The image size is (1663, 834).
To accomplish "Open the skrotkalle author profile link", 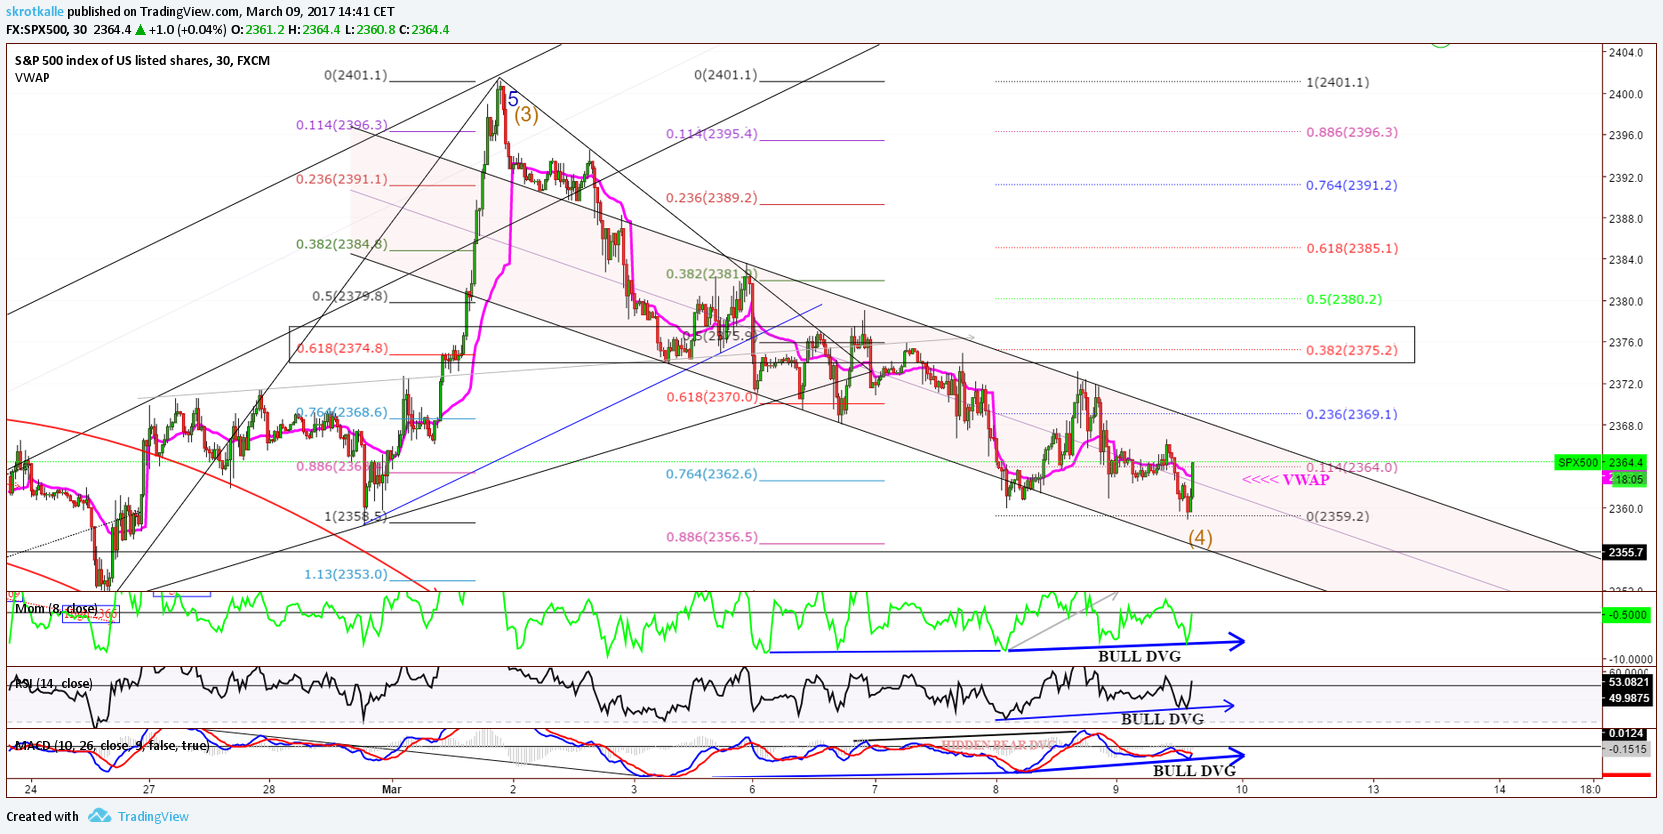I will (35, 12).
